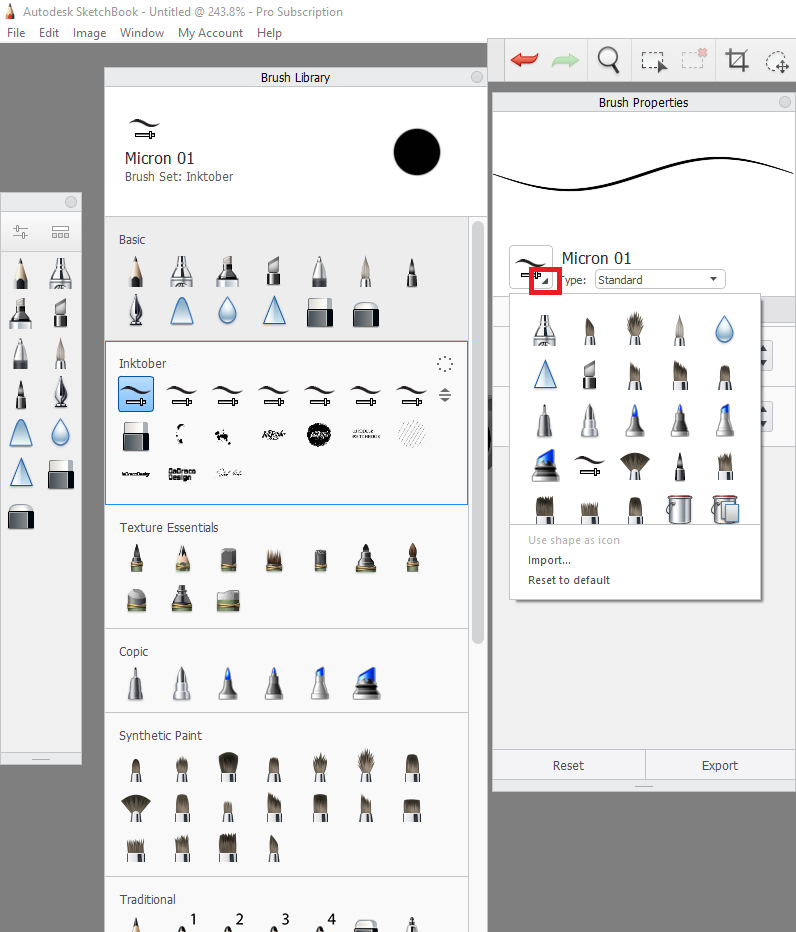Pick the blue water drop icon in icon picker
This screenshot has width=796, height=932.
[724, 329]
